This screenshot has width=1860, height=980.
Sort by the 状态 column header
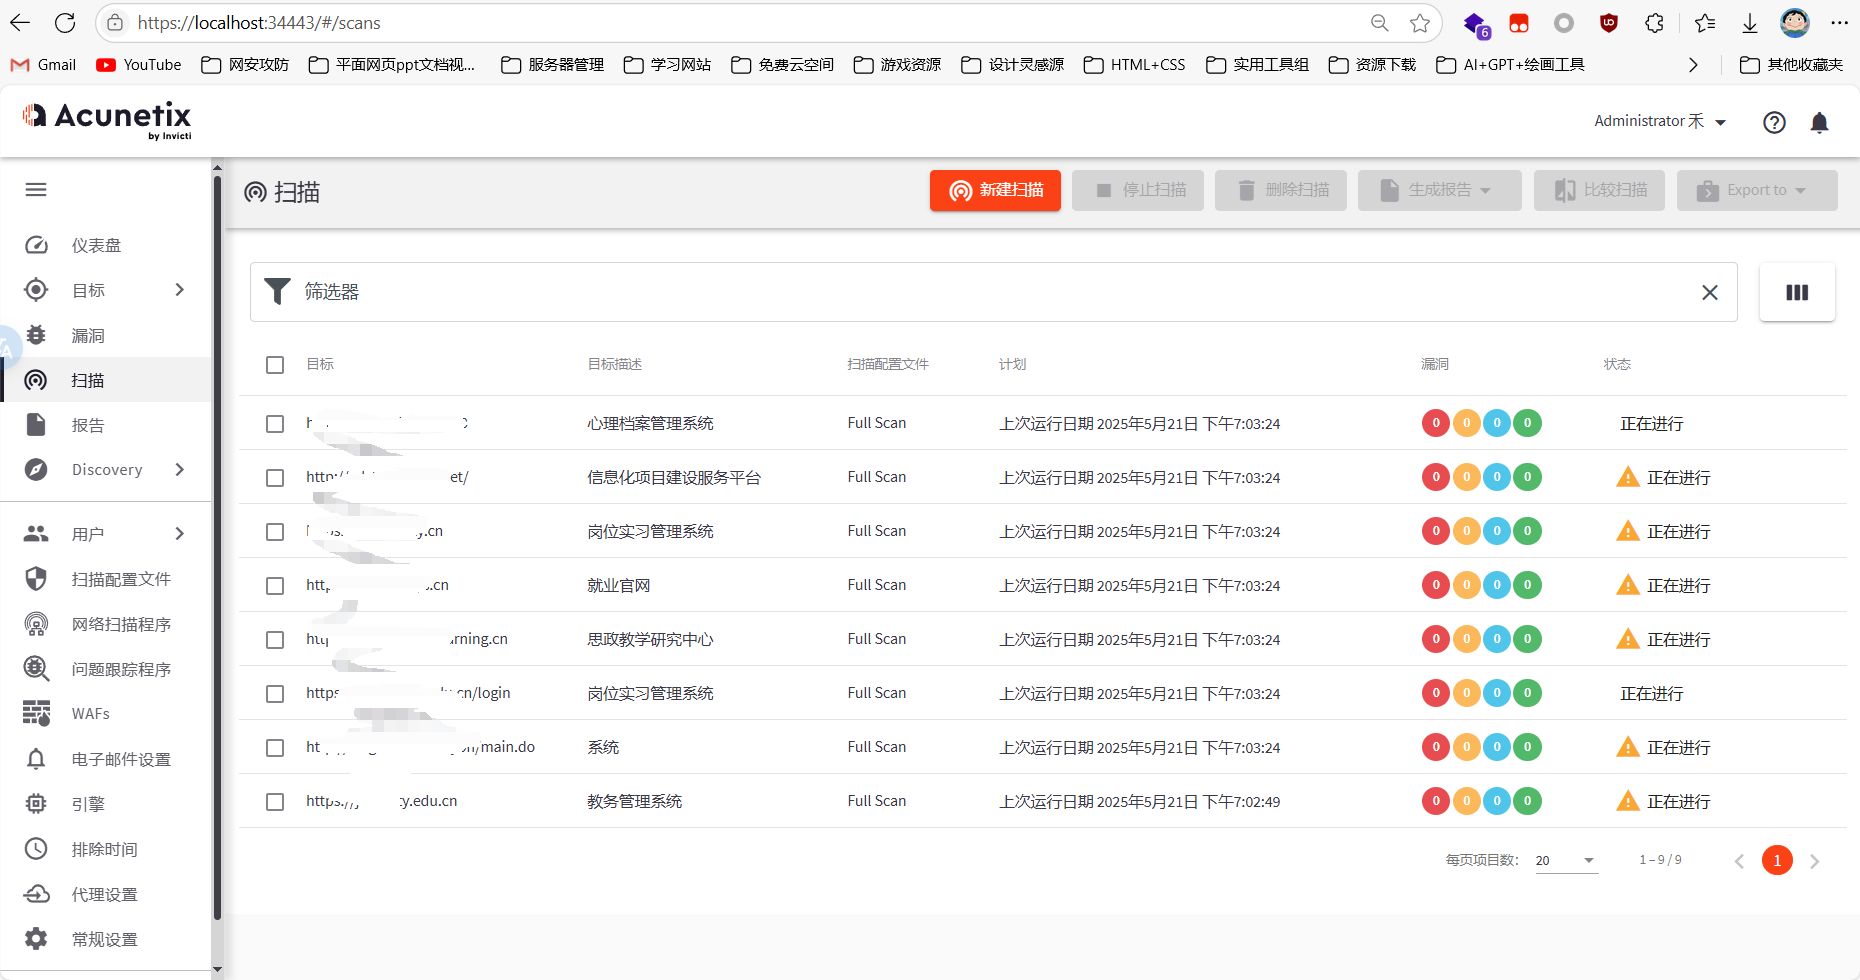point(1617,364)
